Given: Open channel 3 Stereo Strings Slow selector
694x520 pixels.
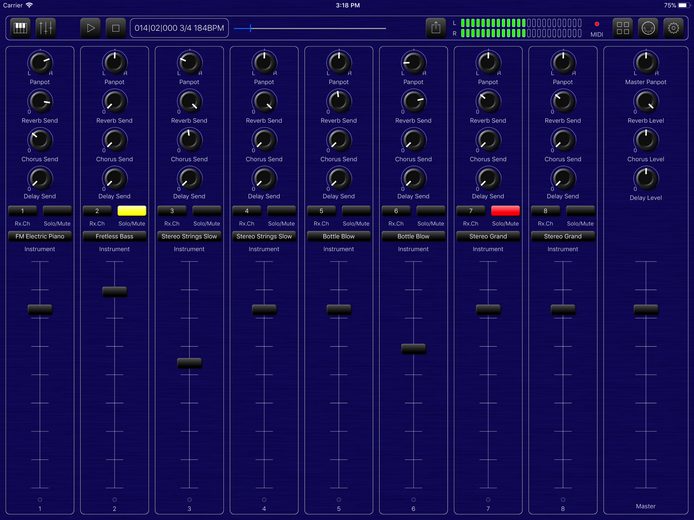Looking at the screenshot, I should (189, 236).
